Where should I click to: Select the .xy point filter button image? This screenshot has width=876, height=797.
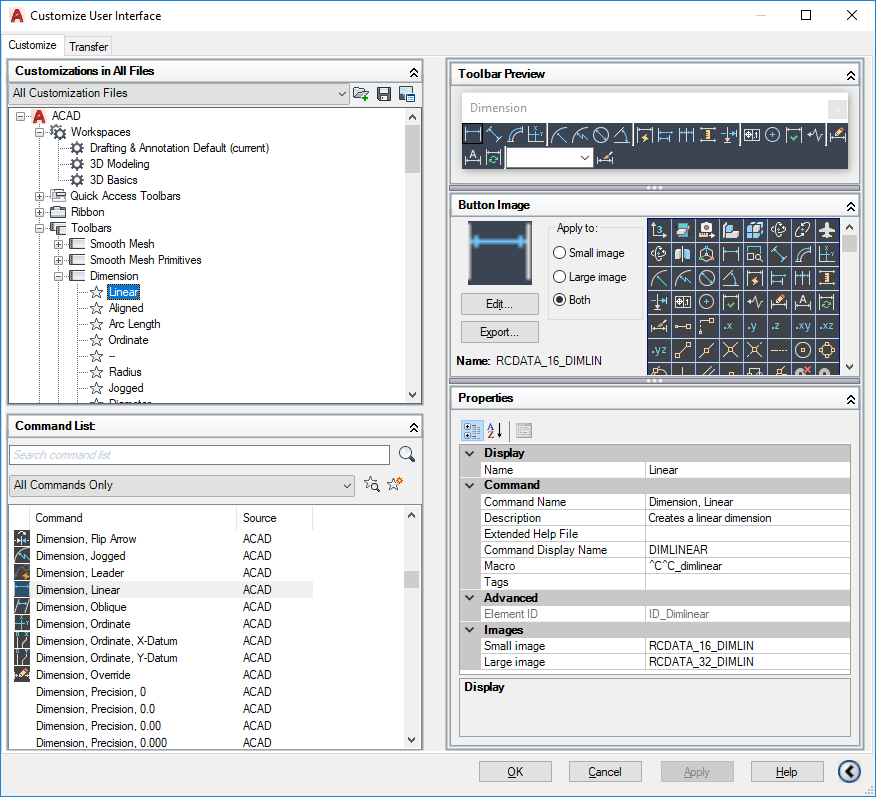point(803,326)
